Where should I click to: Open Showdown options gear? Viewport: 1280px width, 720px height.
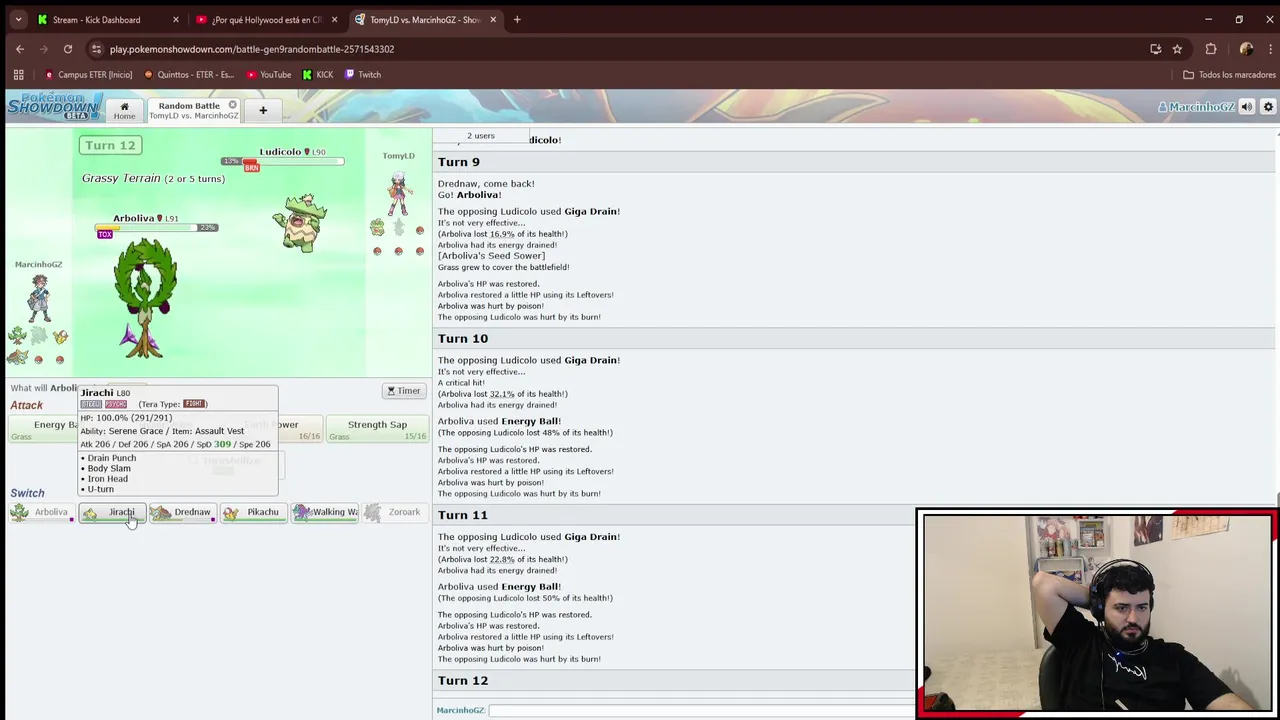tap(1268, 107)
